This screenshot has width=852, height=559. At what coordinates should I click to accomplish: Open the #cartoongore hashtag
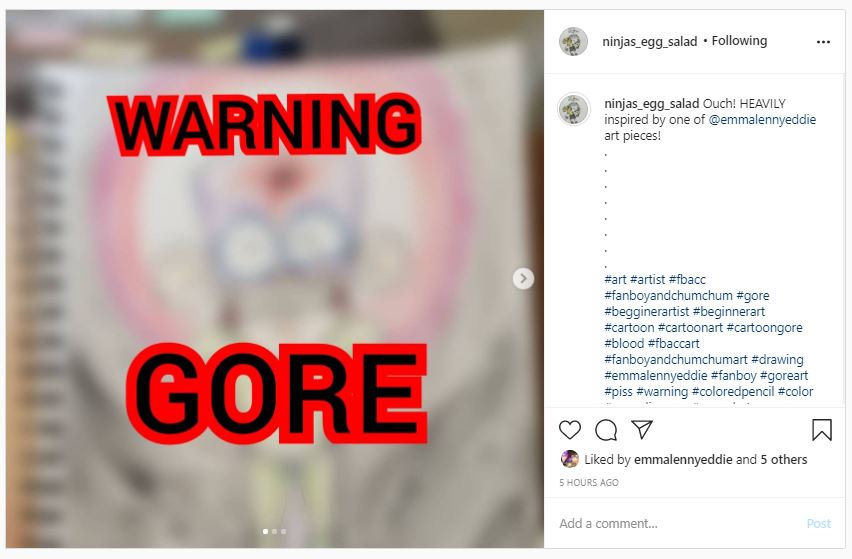(x=764, y=328)
